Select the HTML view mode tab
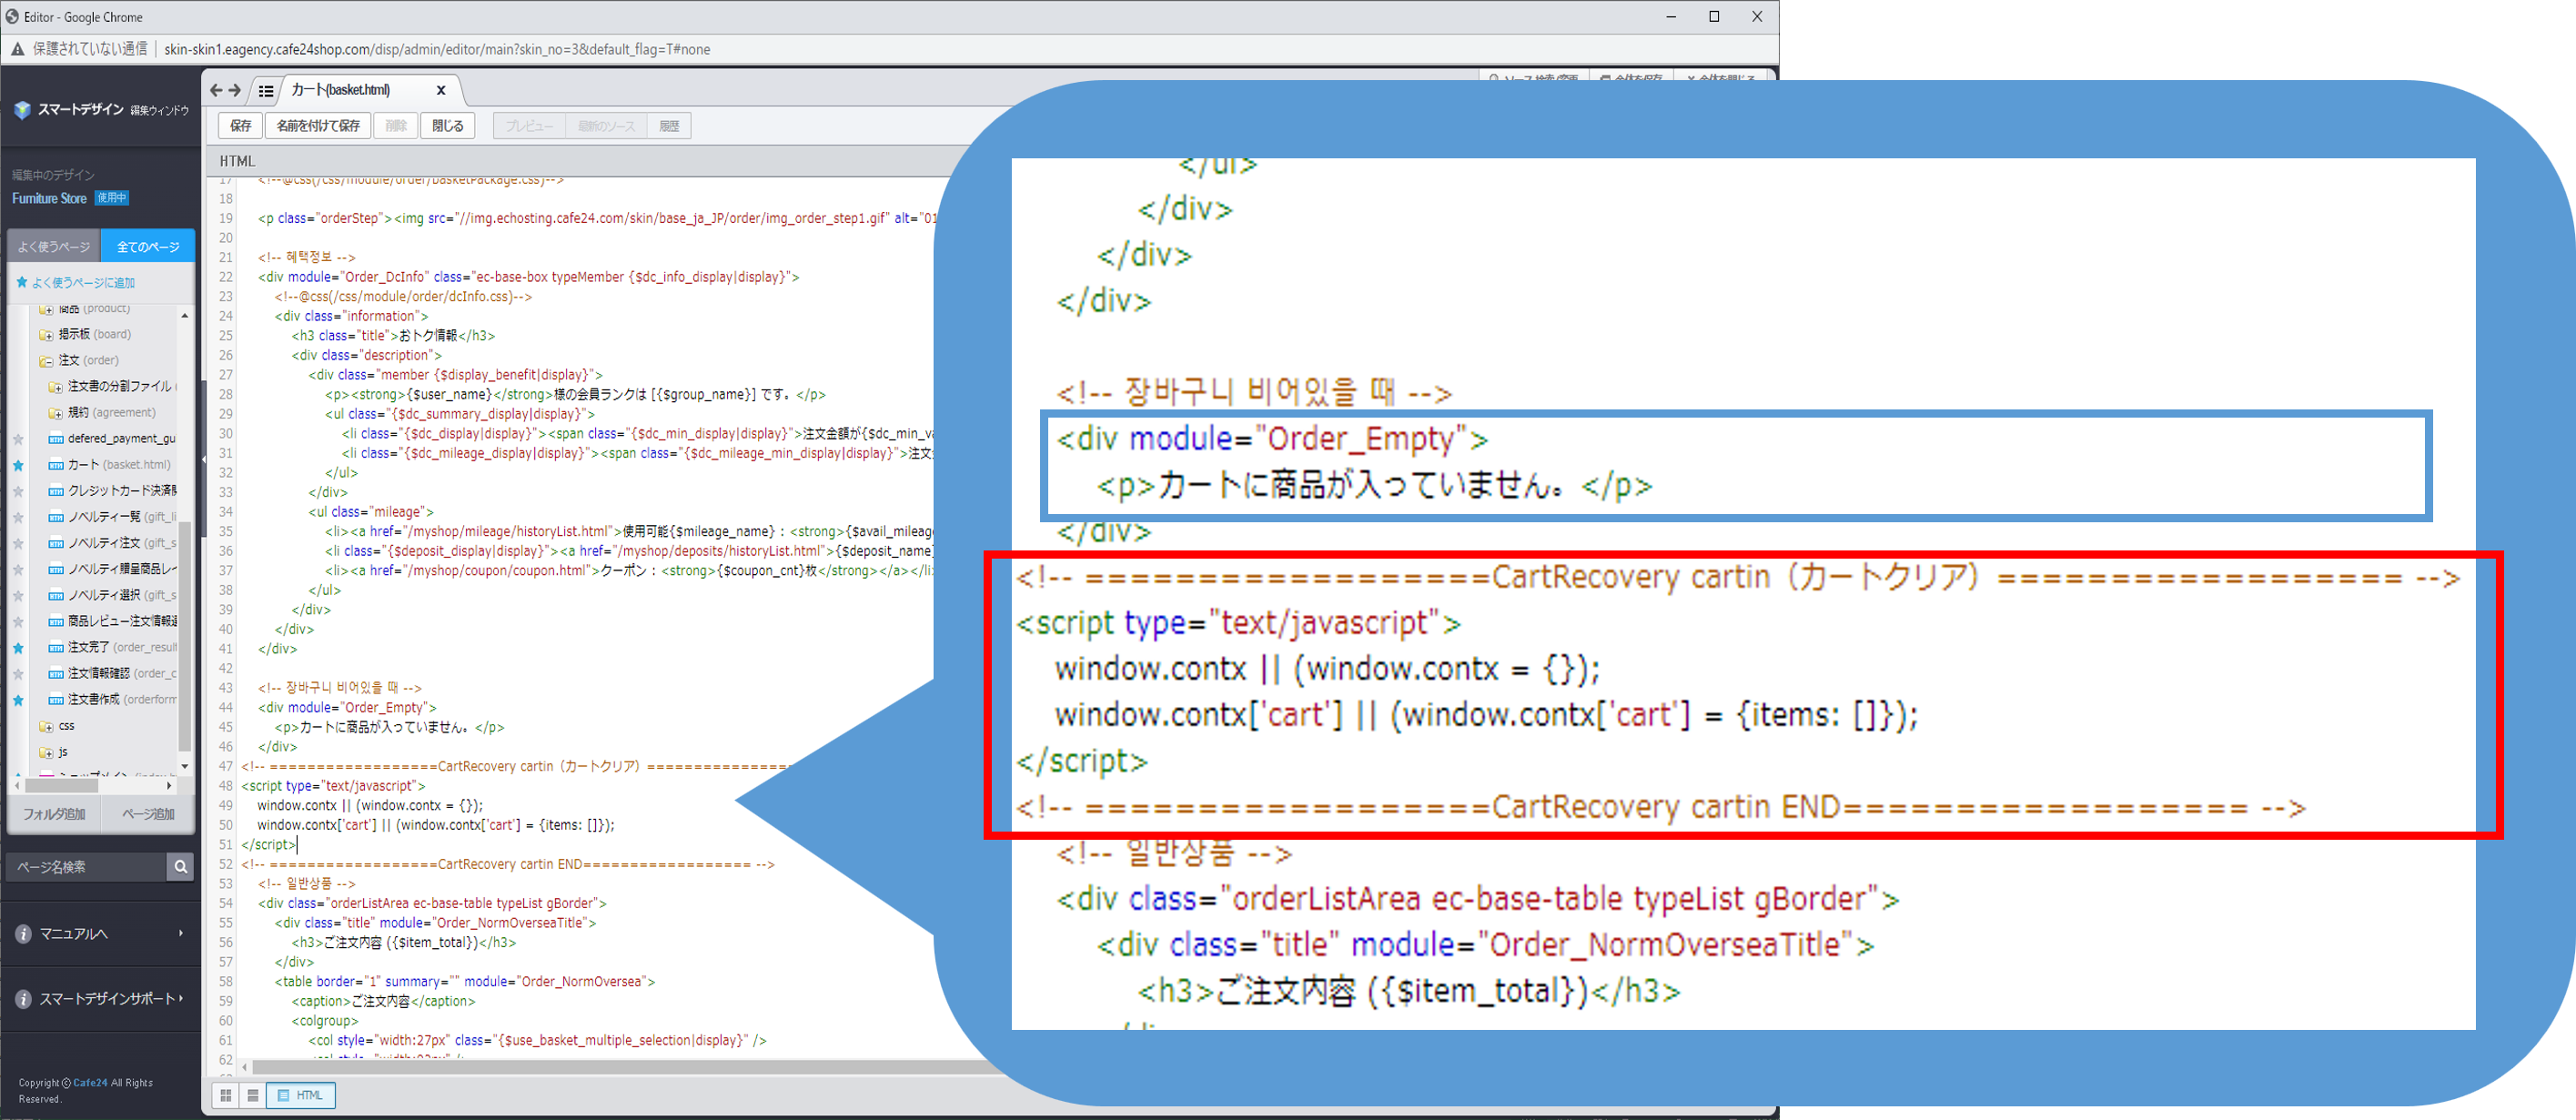The image size is (2576, 1120). click(x=301, y=1095)
